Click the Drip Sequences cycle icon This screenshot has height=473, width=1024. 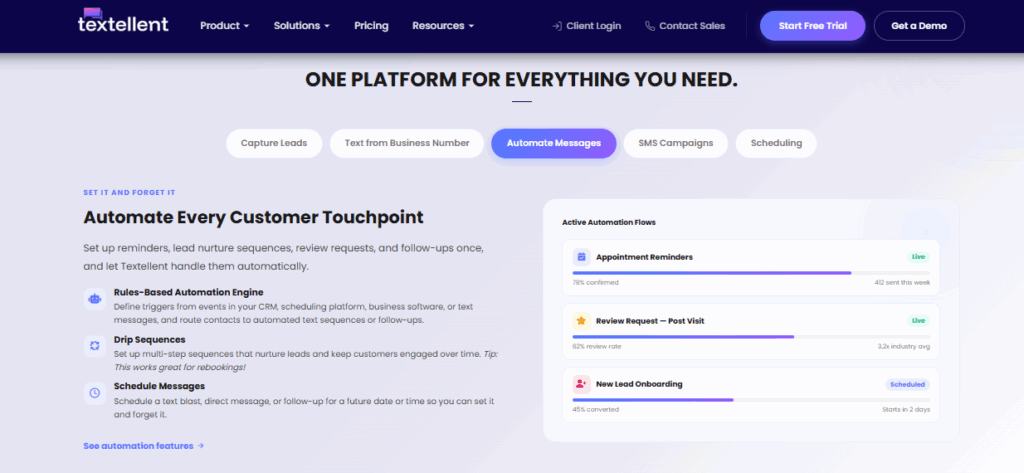[94, 345]
